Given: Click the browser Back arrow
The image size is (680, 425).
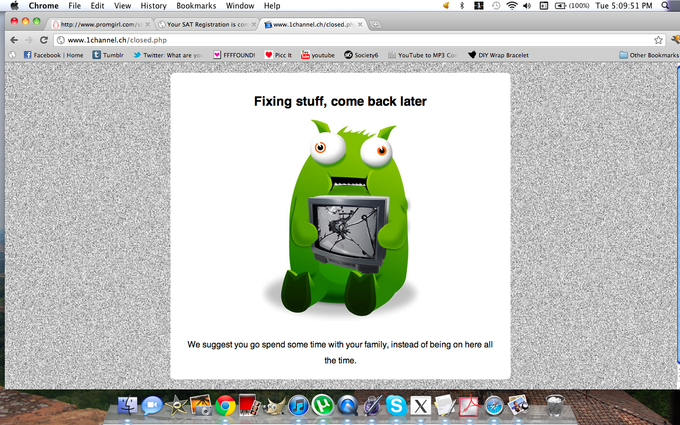Looking at the screenshot, I should point(14,40).
